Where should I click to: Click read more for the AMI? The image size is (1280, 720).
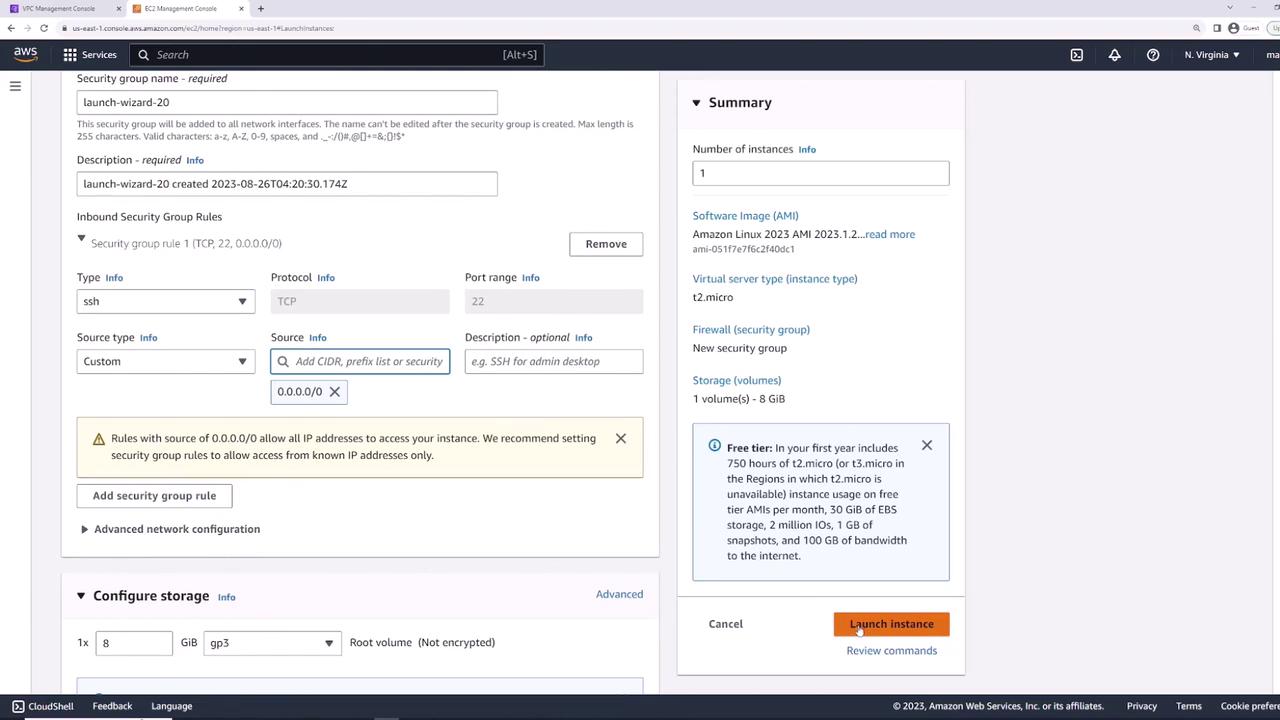click(890, 234)
